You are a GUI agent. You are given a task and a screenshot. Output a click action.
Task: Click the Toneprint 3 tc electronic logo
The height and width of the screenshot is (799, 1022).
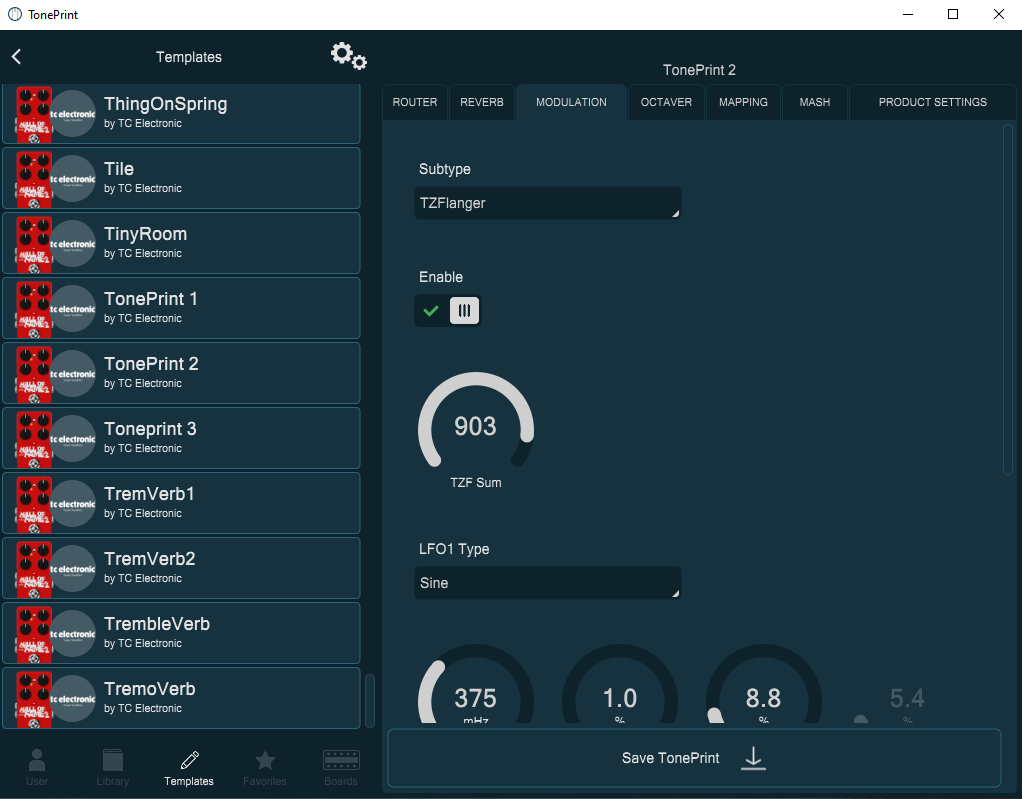click(x=73, y=439)
